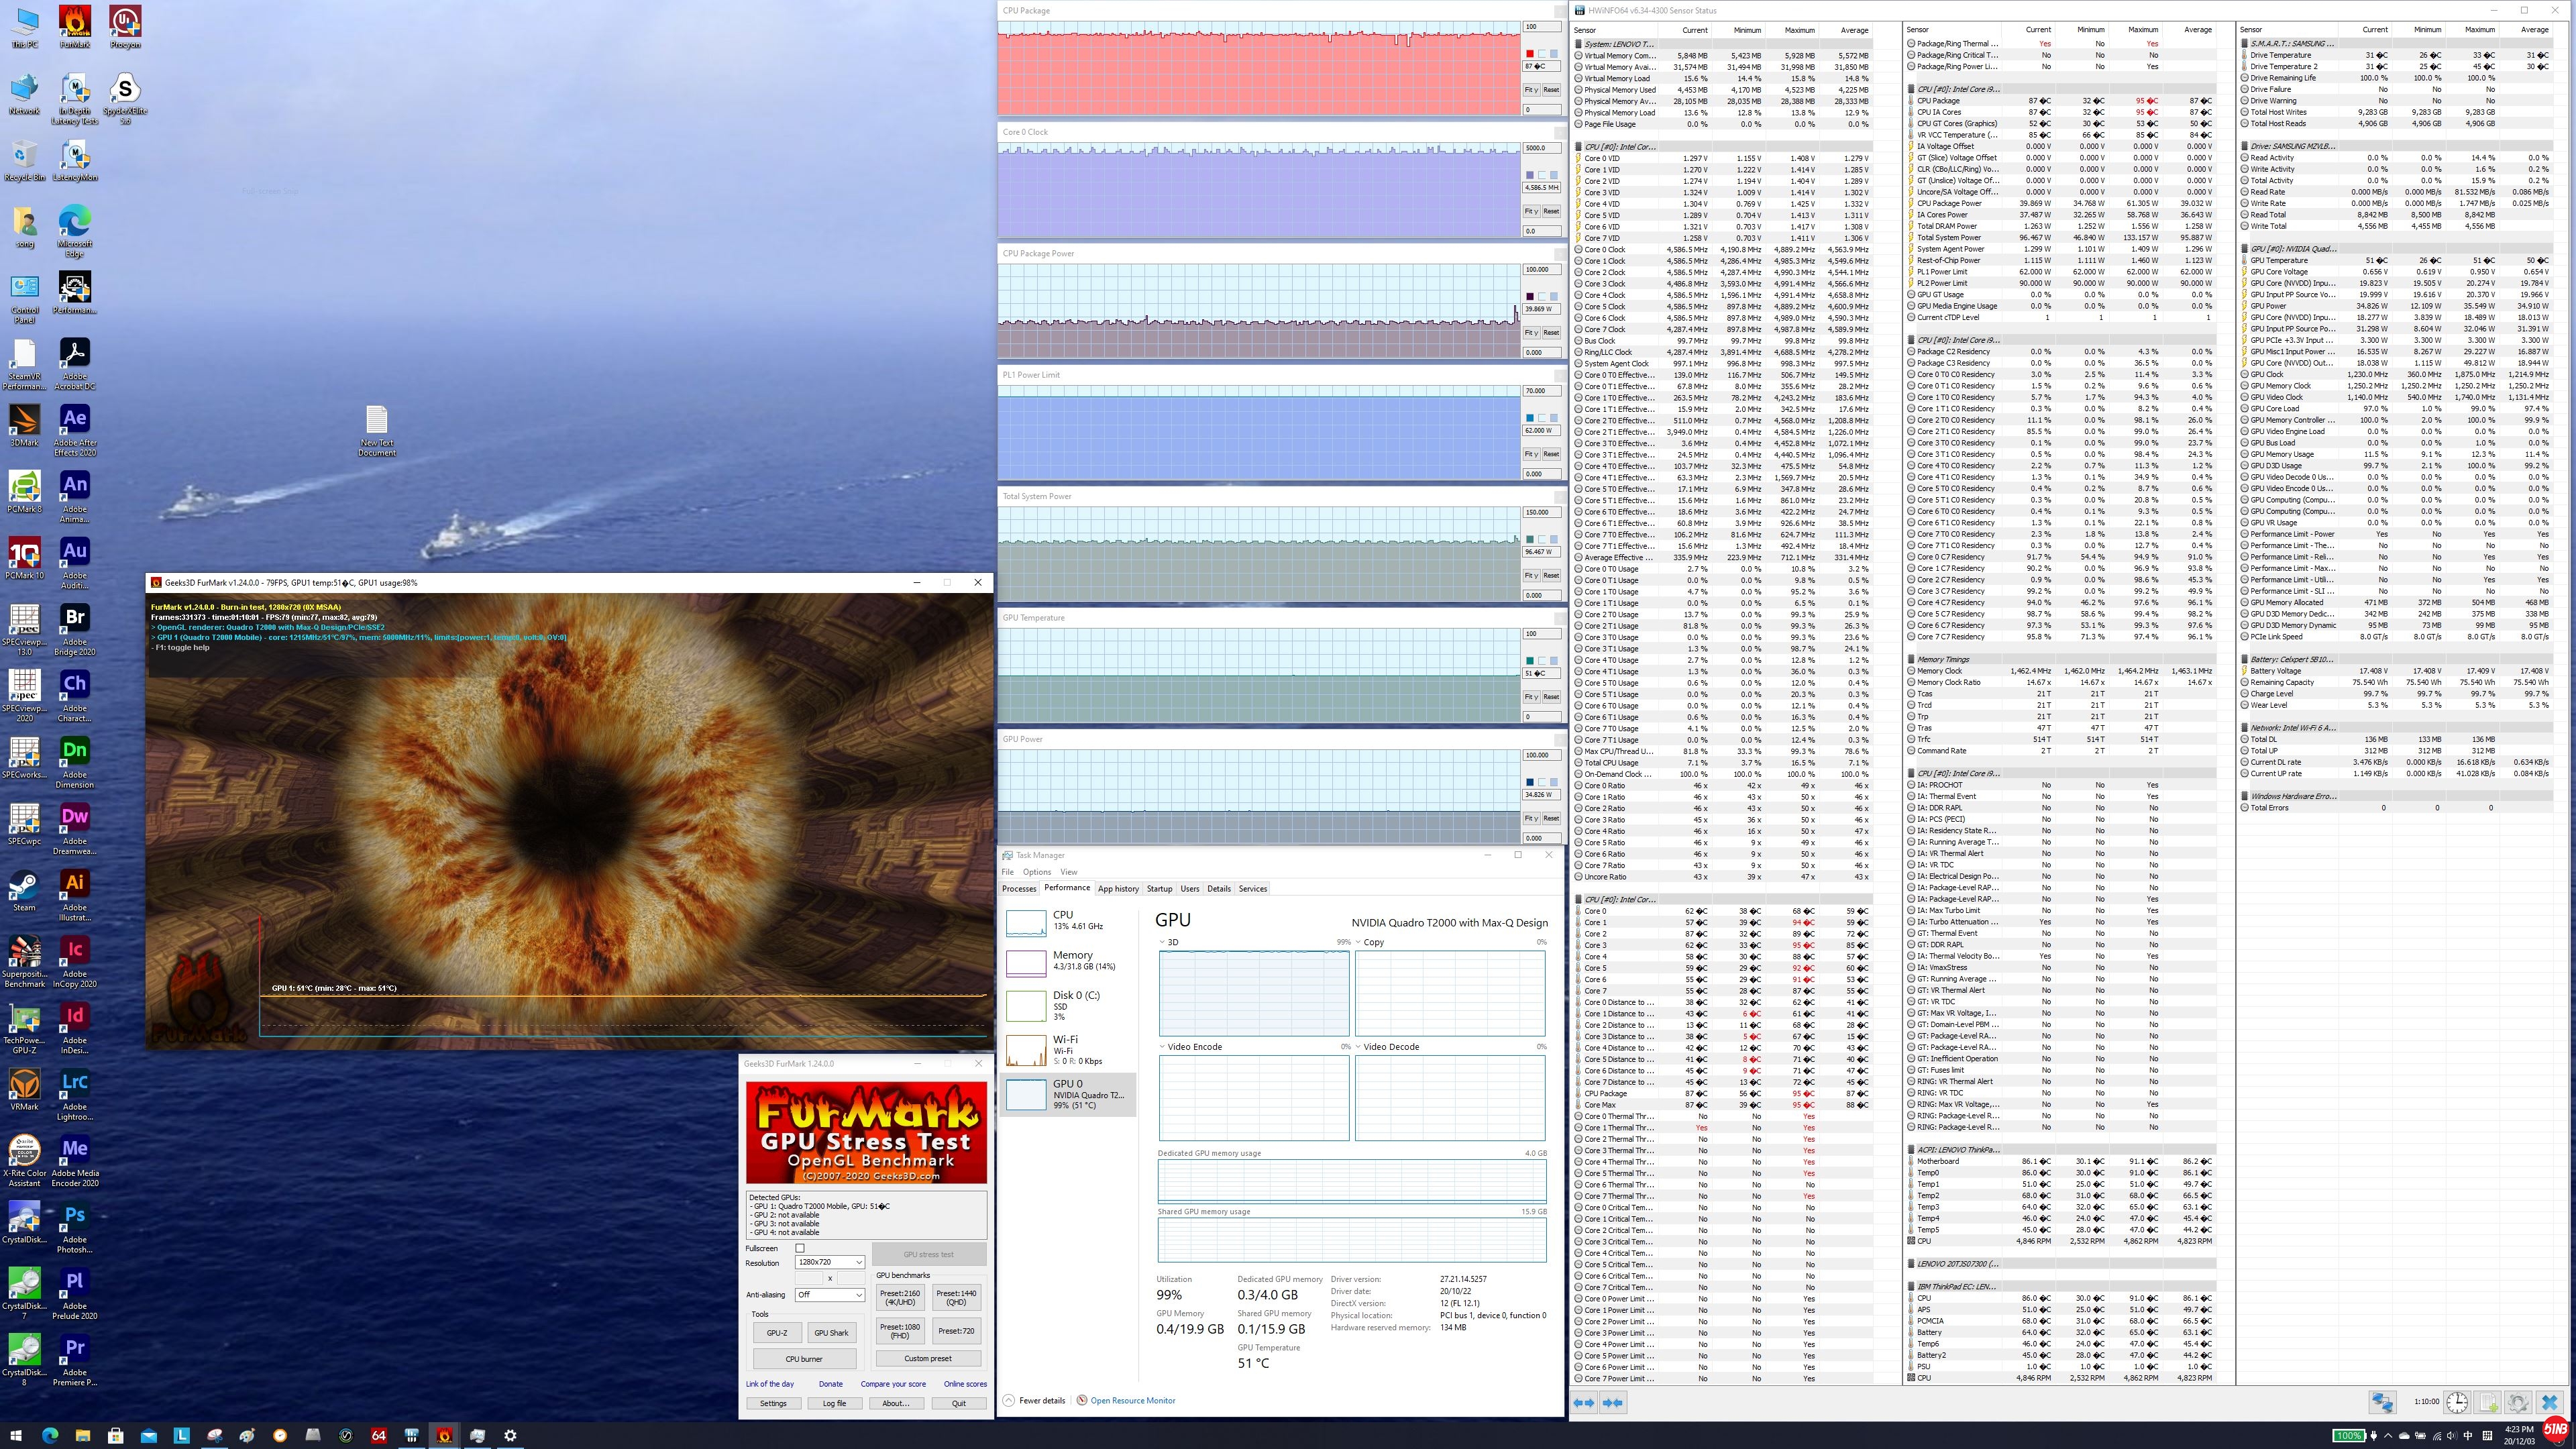The height and width of the screenshot is (1449, 2576).
Task: Select Adobe Photoshop desktop icon
Action: 74,1227
